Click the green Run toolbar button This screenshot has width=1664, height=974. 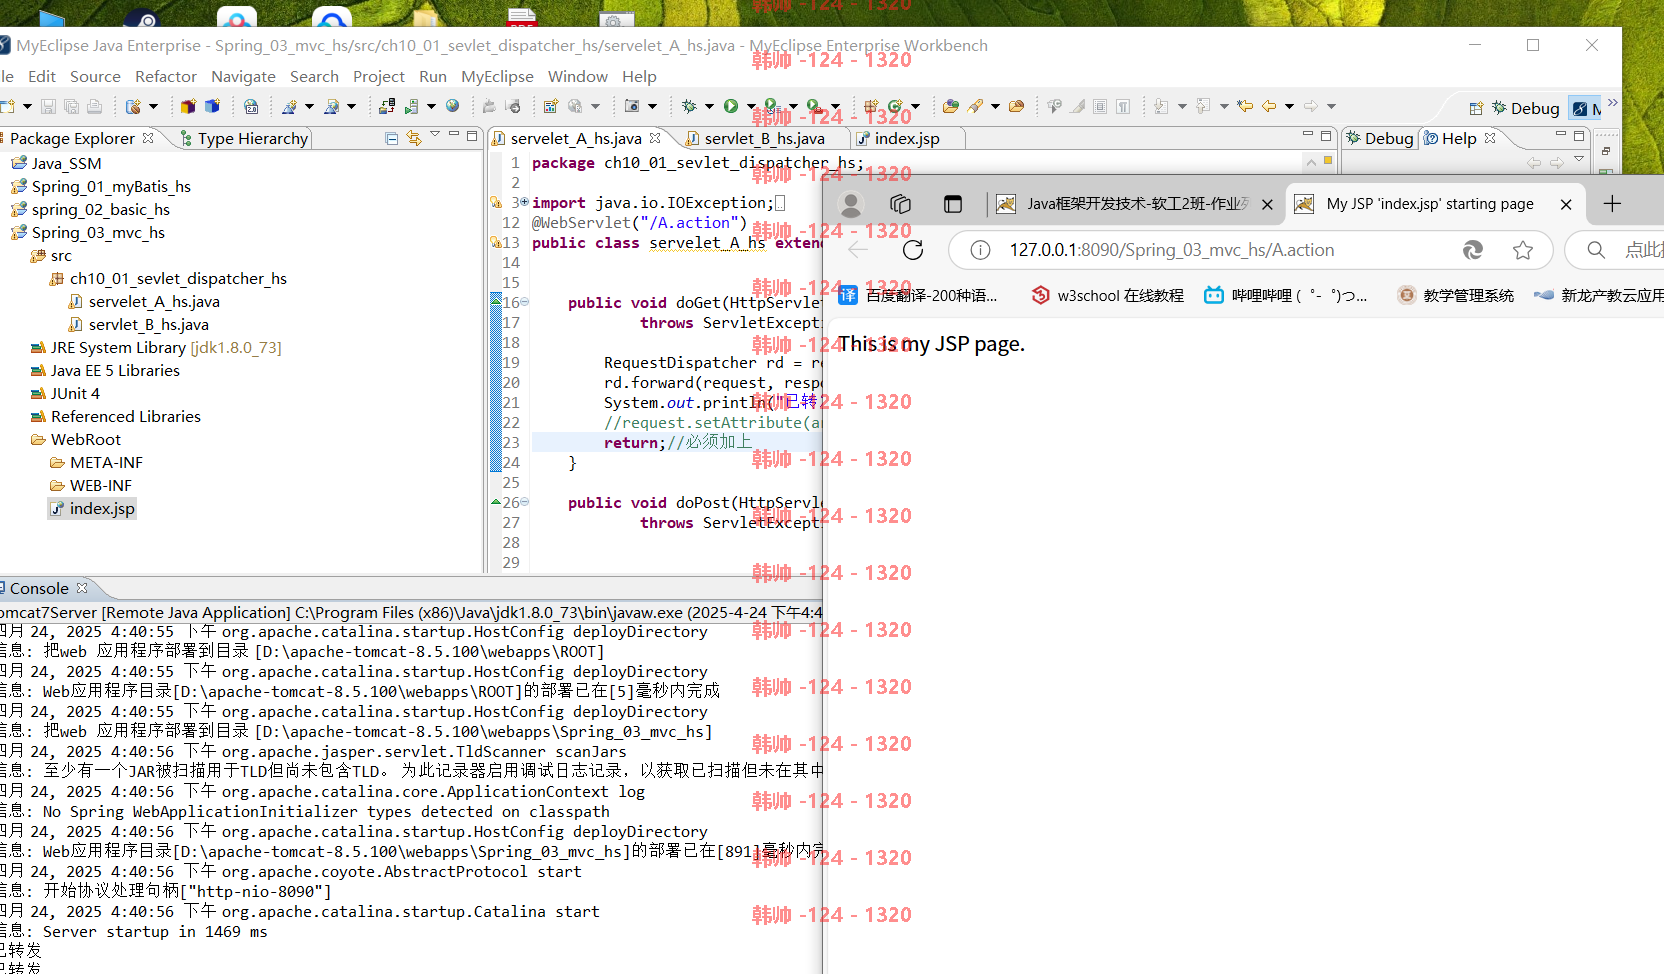pyautogui.click(x=731, y=106)
